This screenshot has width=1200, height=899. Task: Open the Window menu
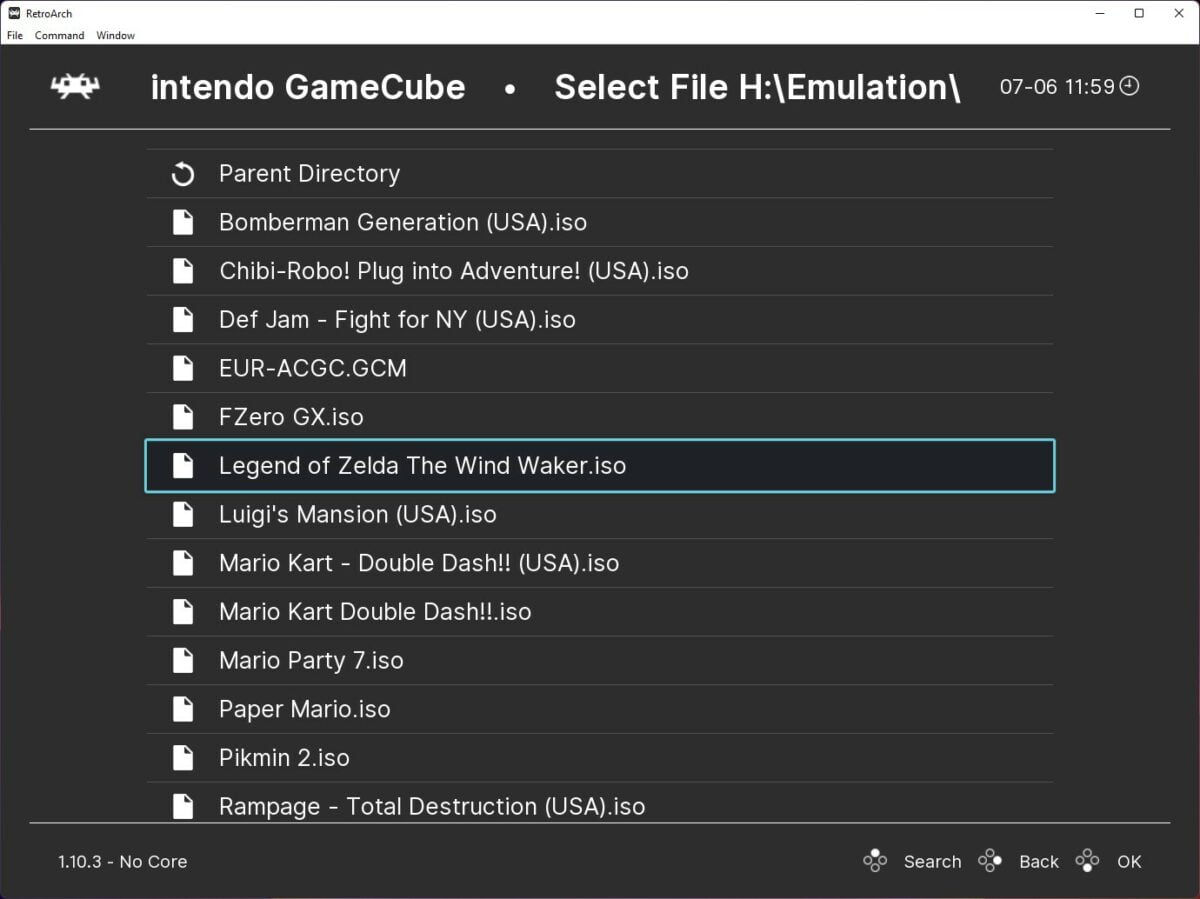(115, 35)
